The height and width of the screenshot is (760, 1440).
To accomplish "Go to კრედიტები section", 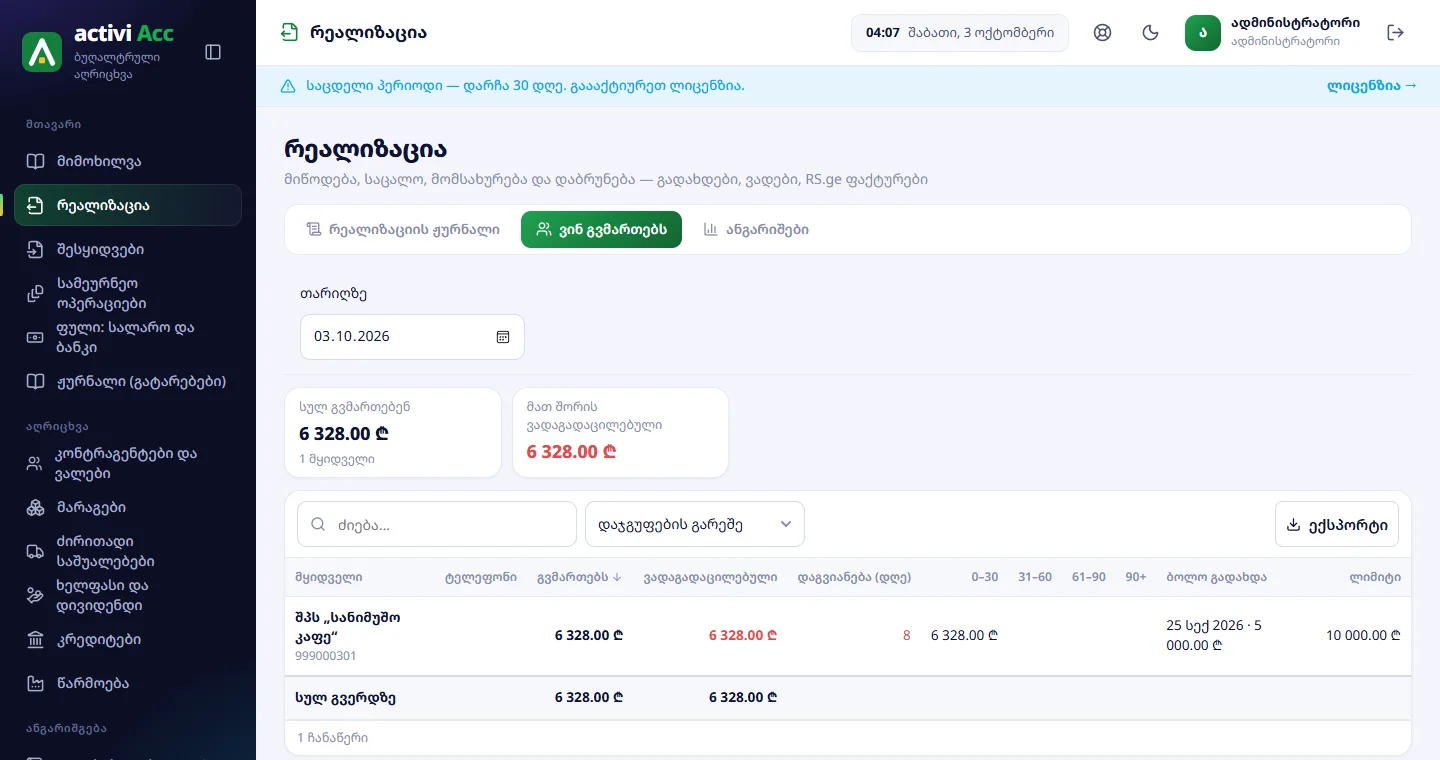I will tap(128, 640).
